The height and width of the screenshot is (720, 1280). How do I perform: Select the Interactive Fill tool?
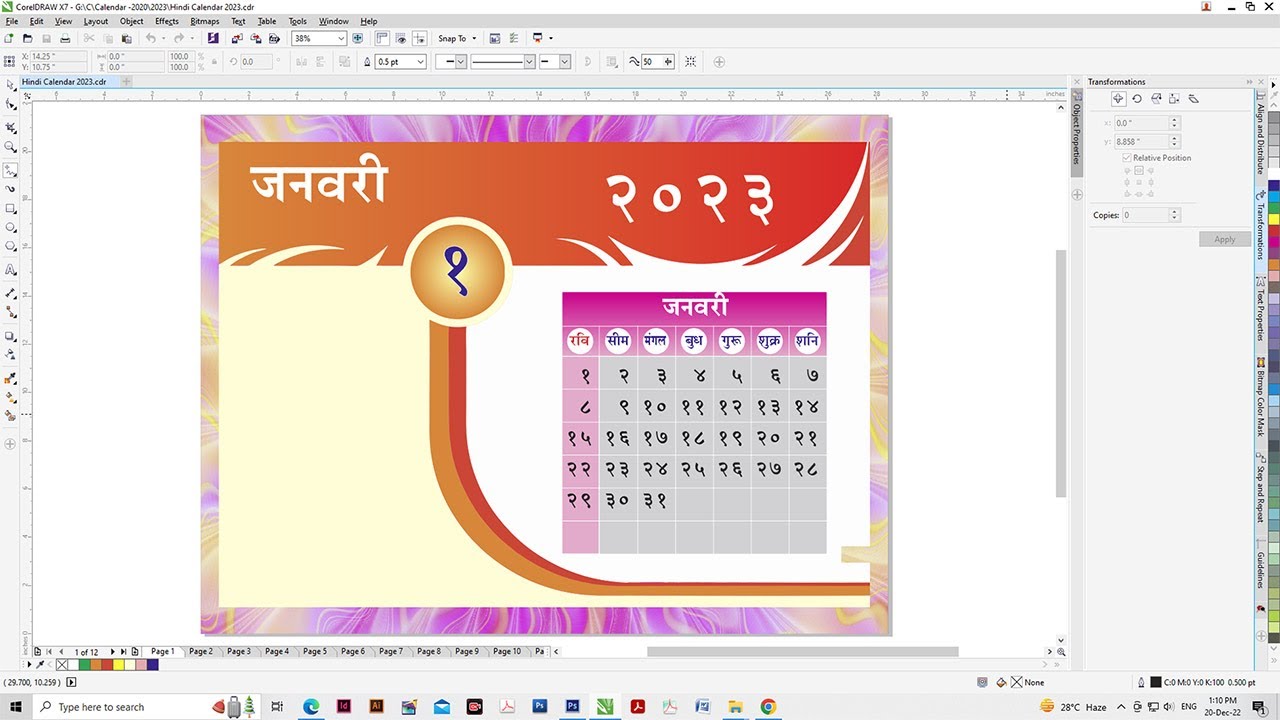point(11,397)
